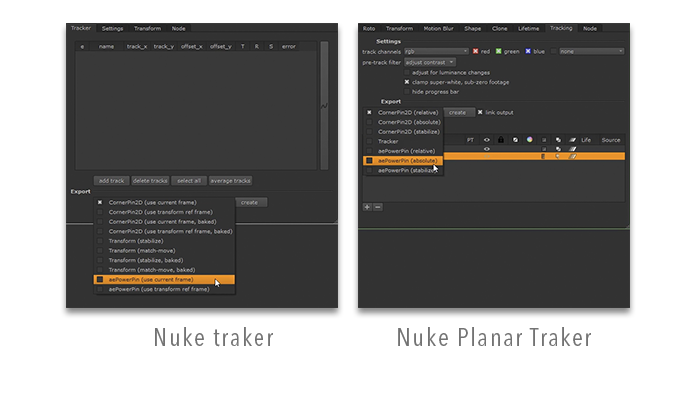Click the plus icon to add a layer
This screenshot has height=403, width=700.
tap(367, 207)
